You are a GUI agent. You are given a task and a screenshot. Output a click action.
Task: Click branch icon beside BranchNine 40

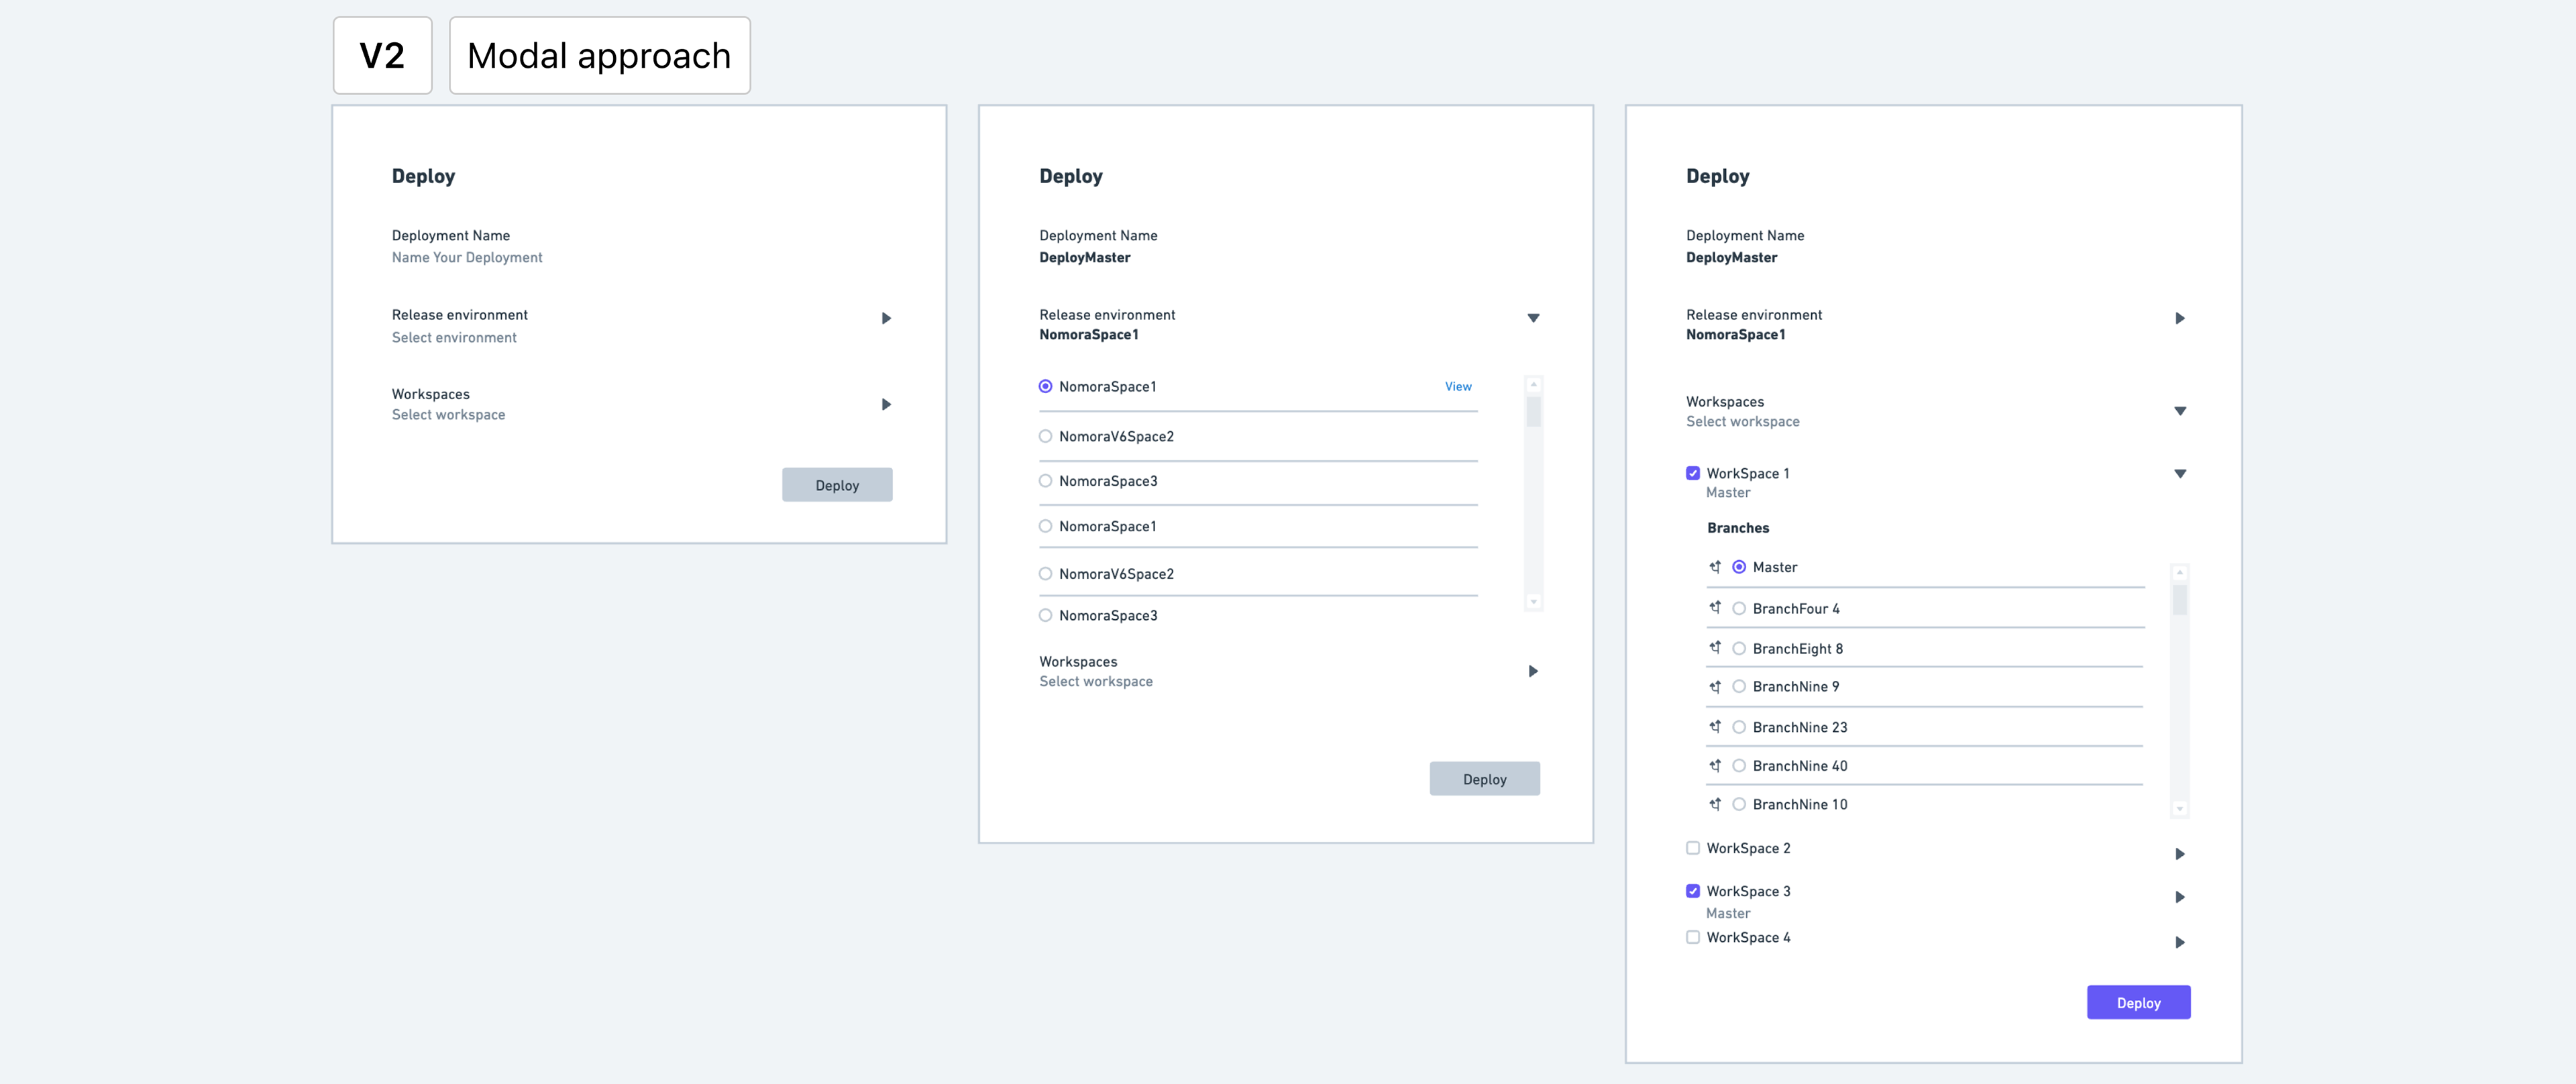(1715, 766)
